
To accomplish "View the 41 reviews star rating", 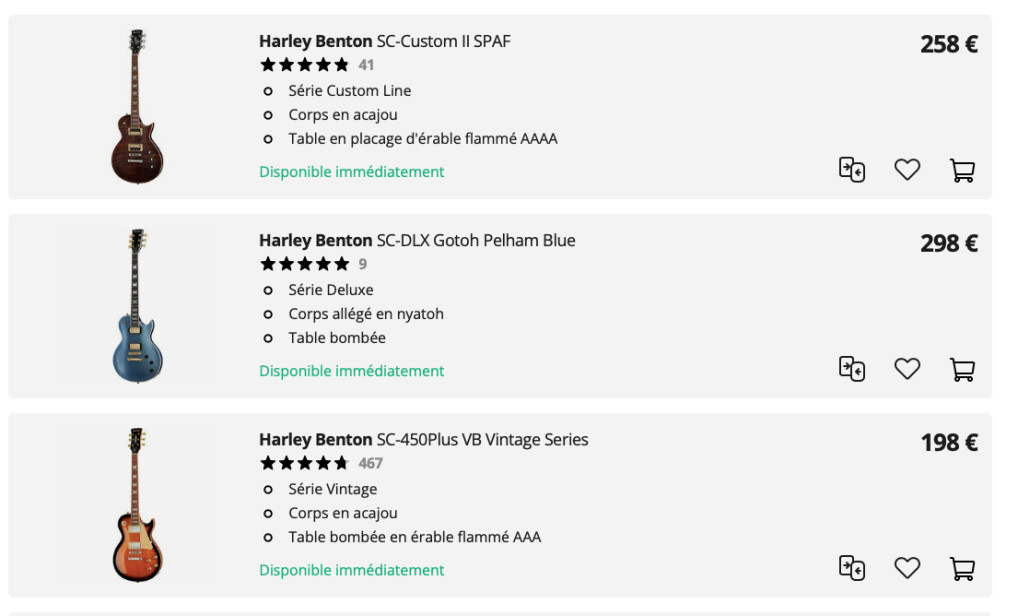I will (305, 65).
